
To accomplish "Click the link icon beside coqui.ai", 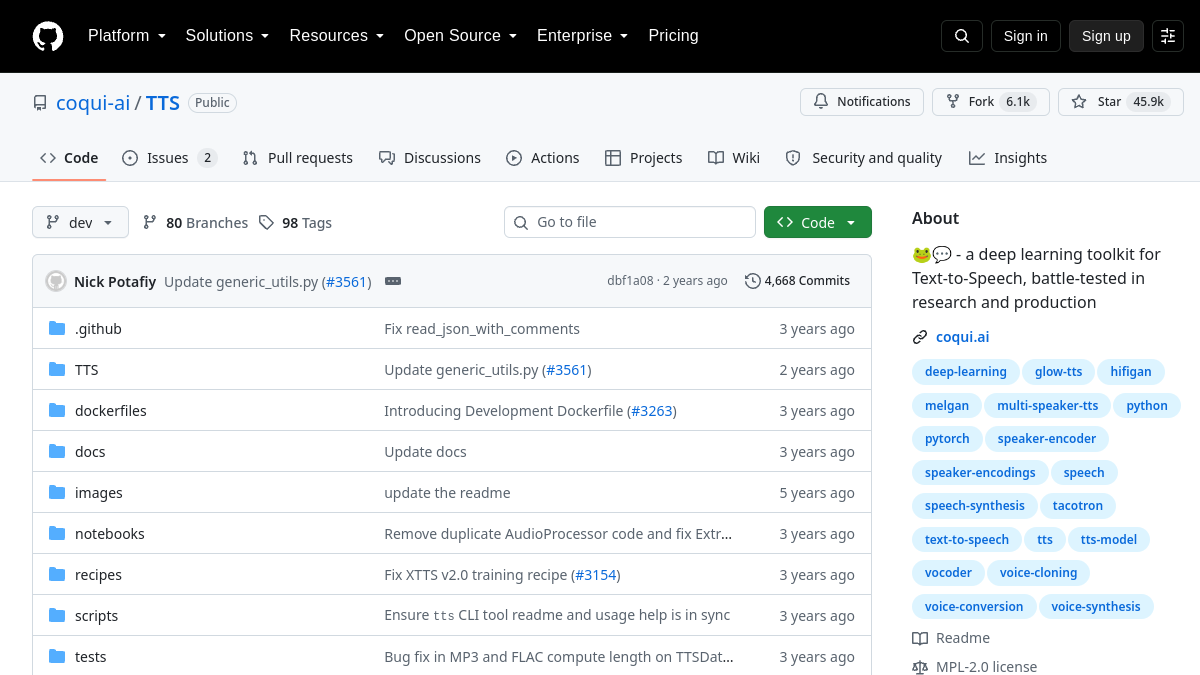I will tap(920, 337).
